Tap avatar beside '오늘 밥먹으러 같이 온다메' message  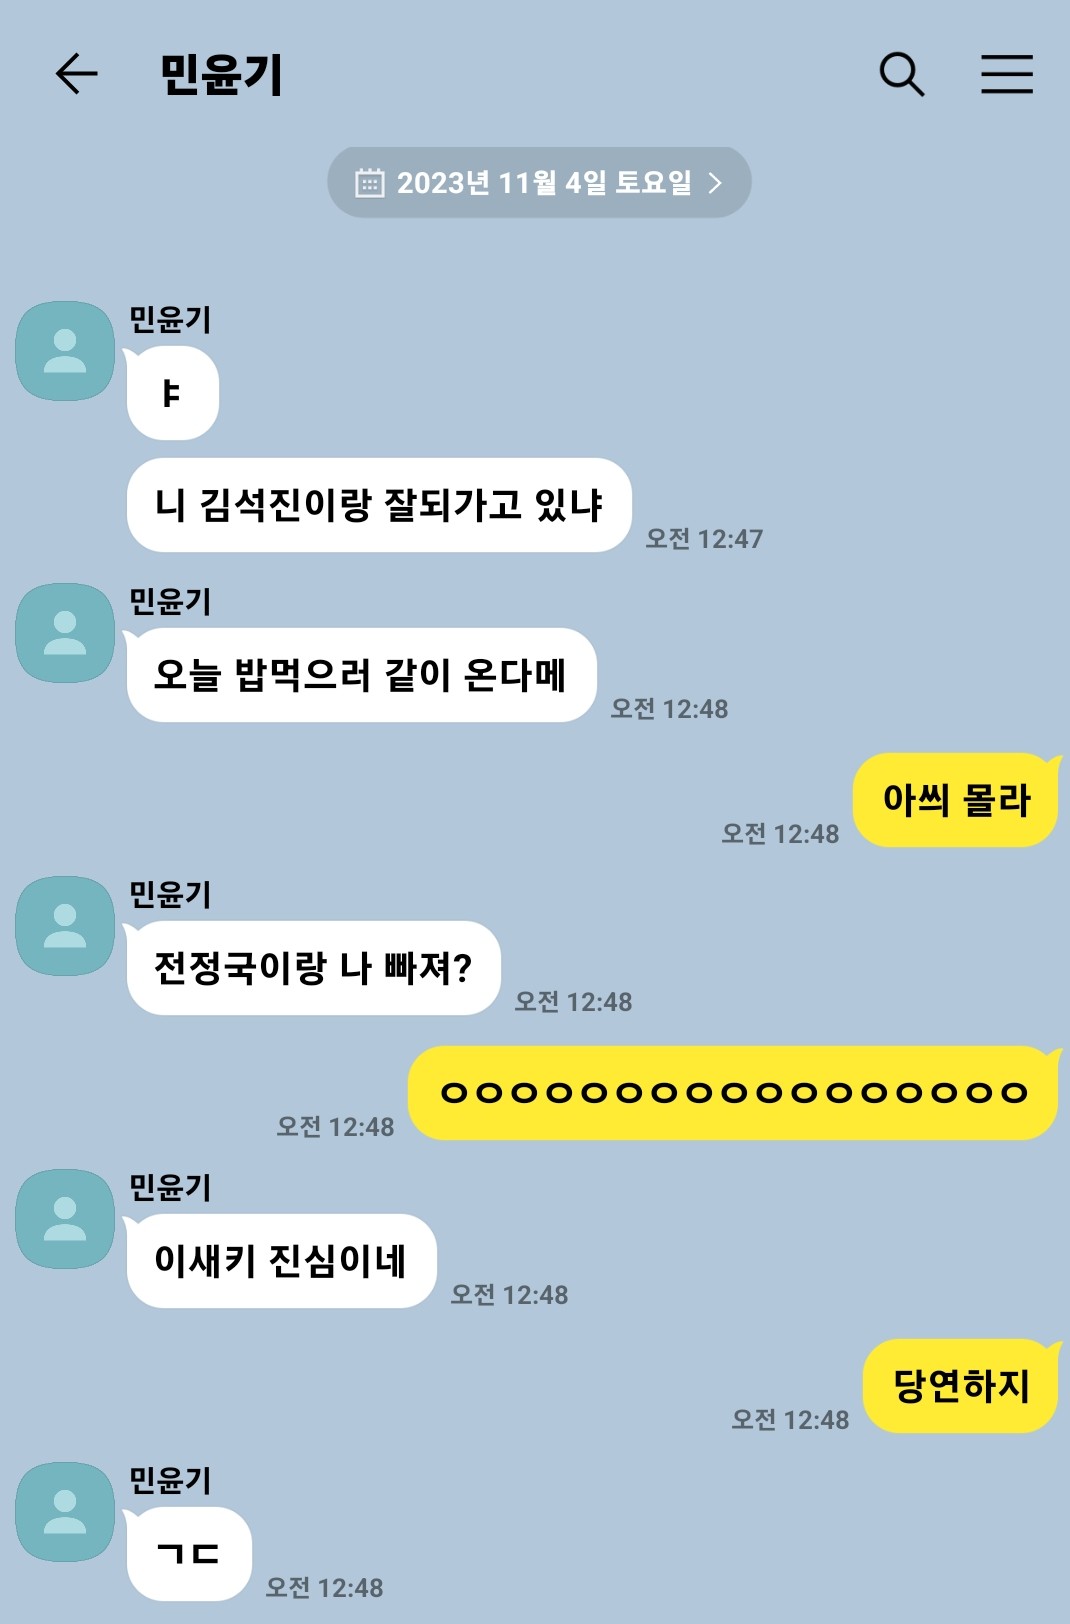coord(65,633)
